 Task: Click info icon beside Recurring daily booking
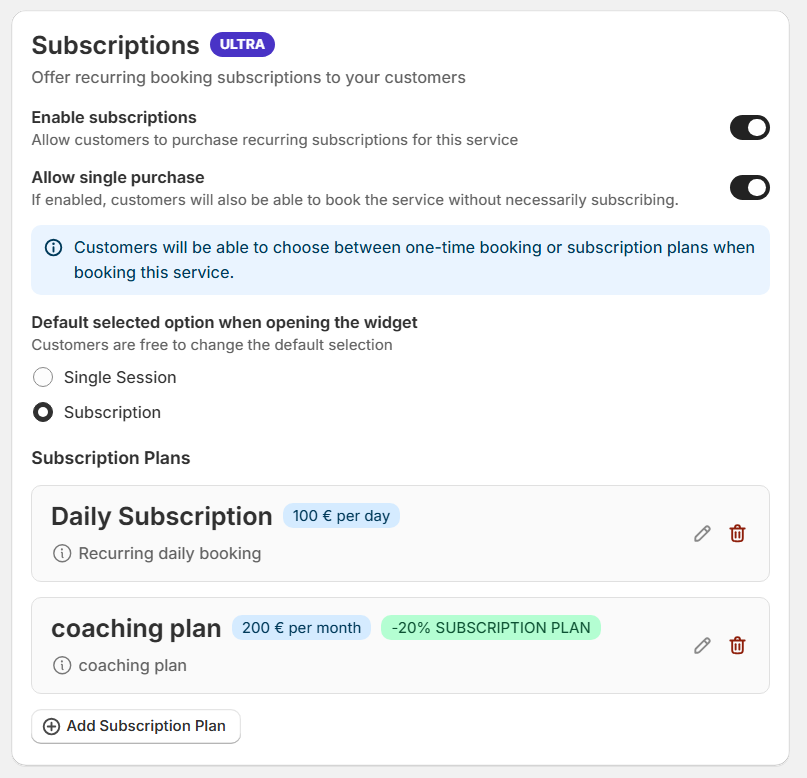pyautogui.click(x=62, y=553)
